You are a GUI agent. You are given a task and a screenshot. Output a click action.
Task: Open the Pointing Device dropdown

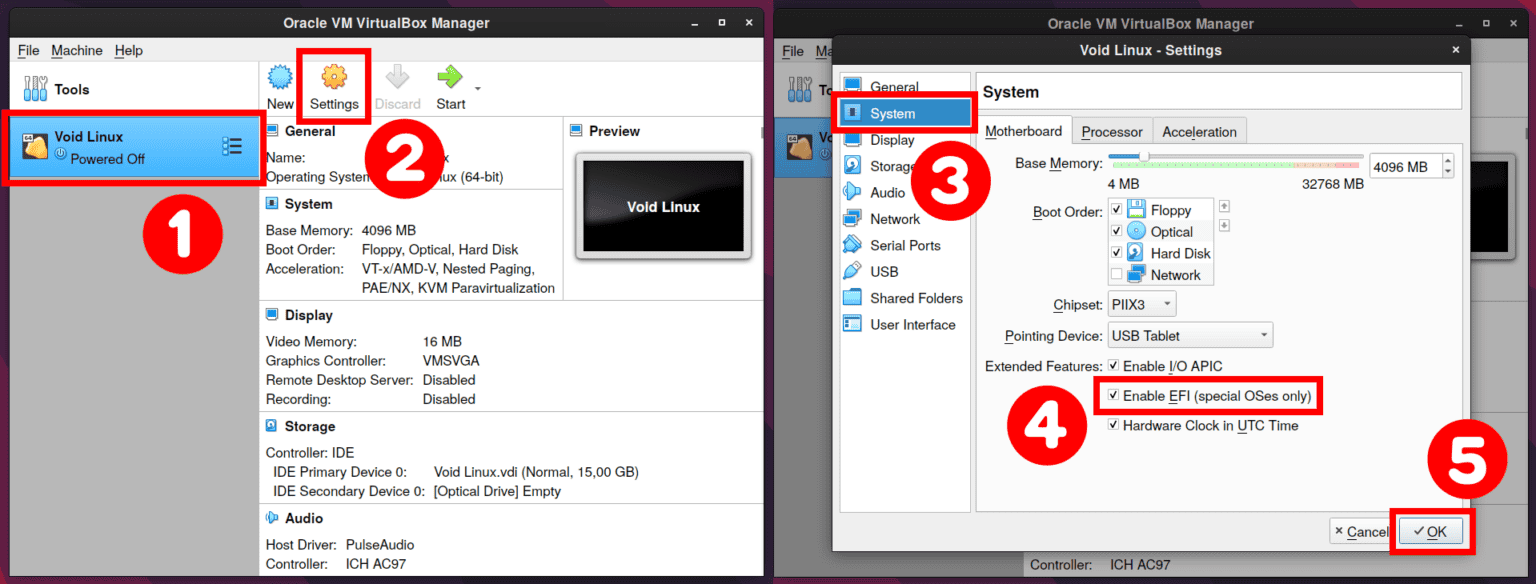click(1189, 335)
